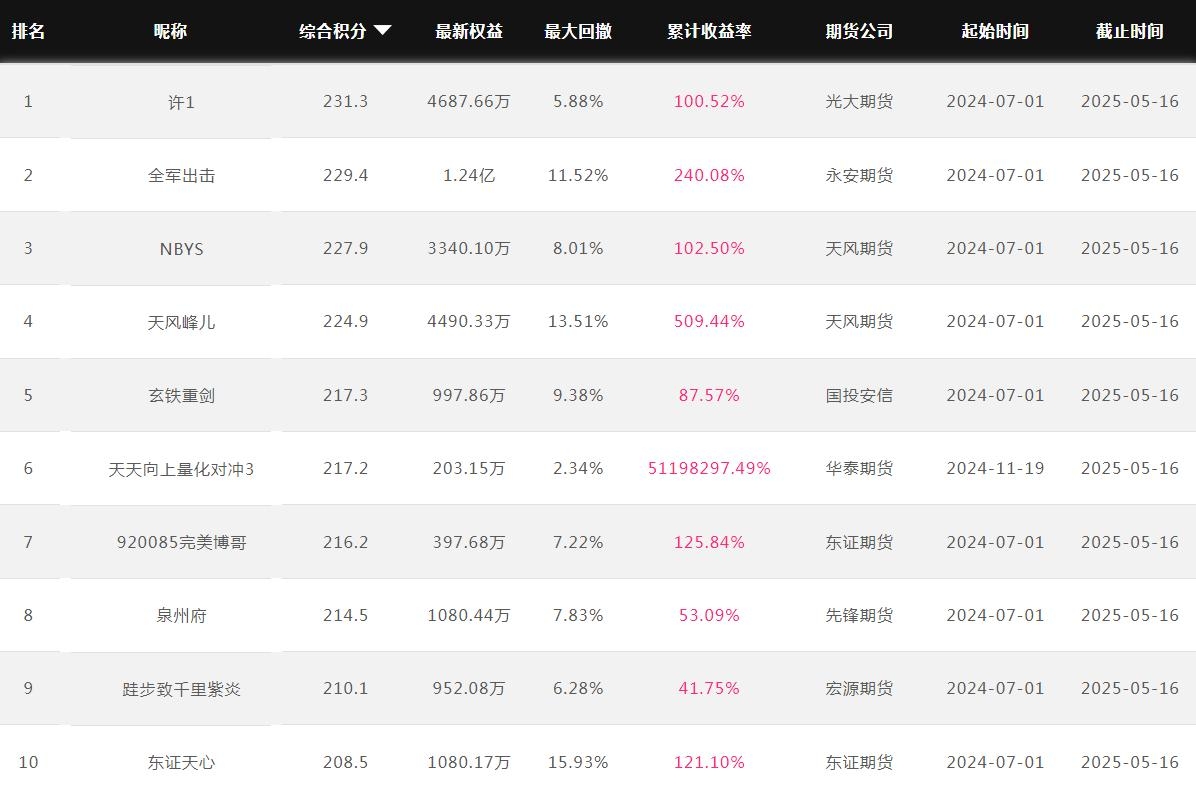Select the score value 229.4
The height and width of the screenshot is (796, 1196).
coord(346,175)
